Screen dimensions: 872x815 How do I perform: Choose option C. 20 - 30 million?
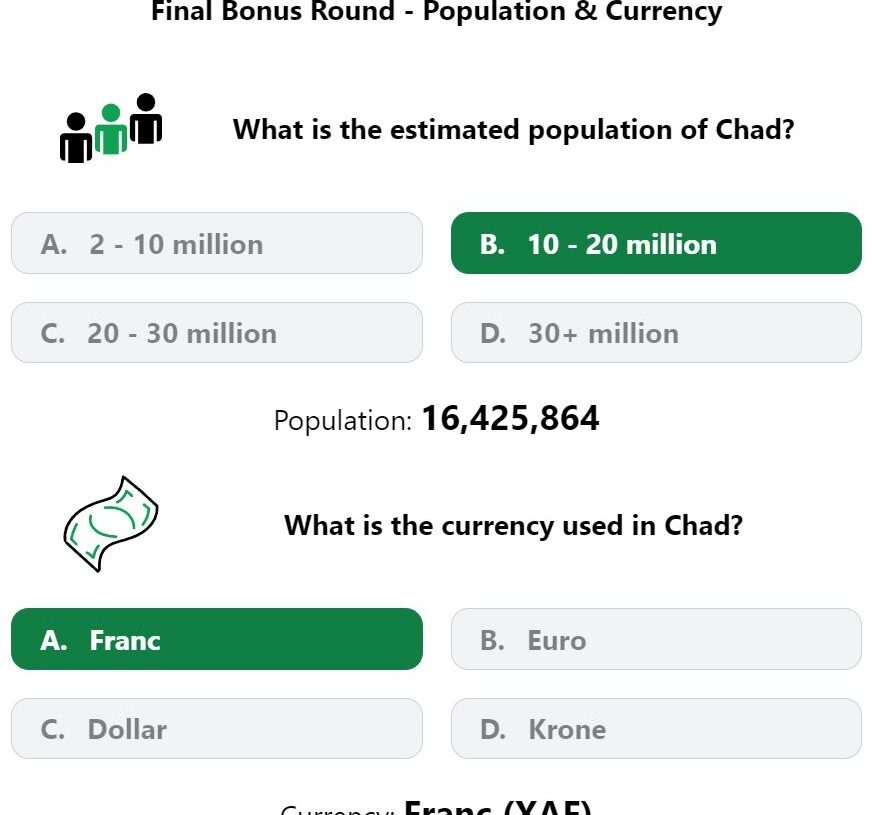coord(217,332)
